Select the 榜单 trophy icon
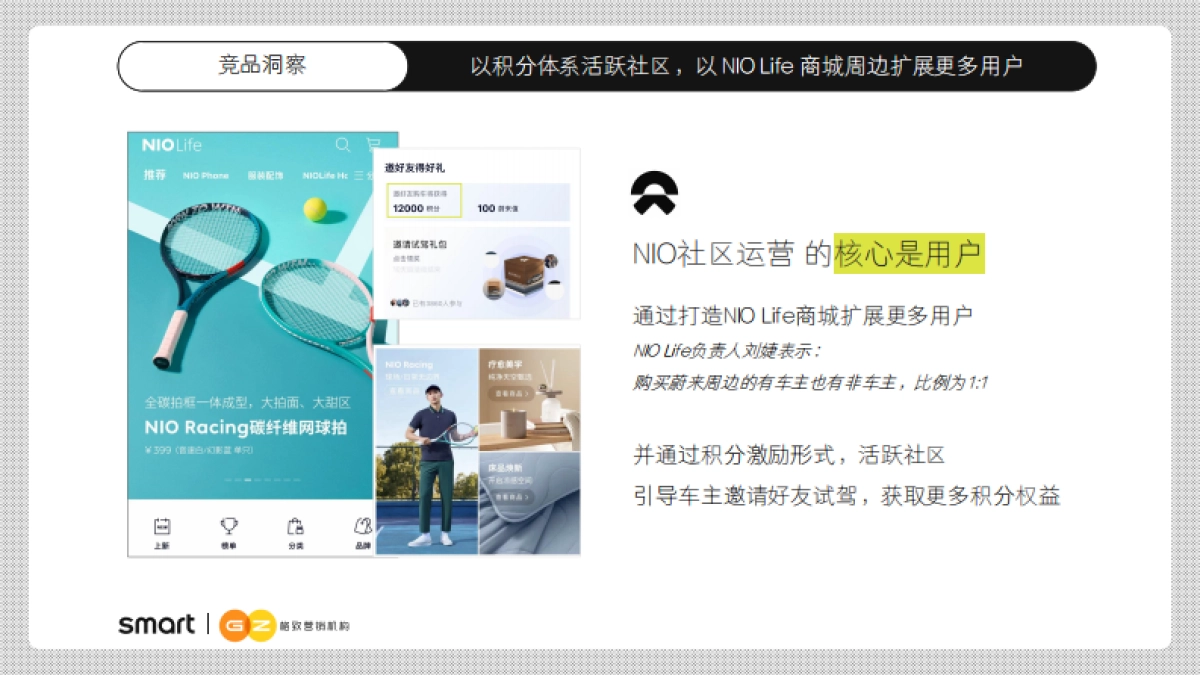The width and height of the screenshot is (1200, 675). coord(229,525)
